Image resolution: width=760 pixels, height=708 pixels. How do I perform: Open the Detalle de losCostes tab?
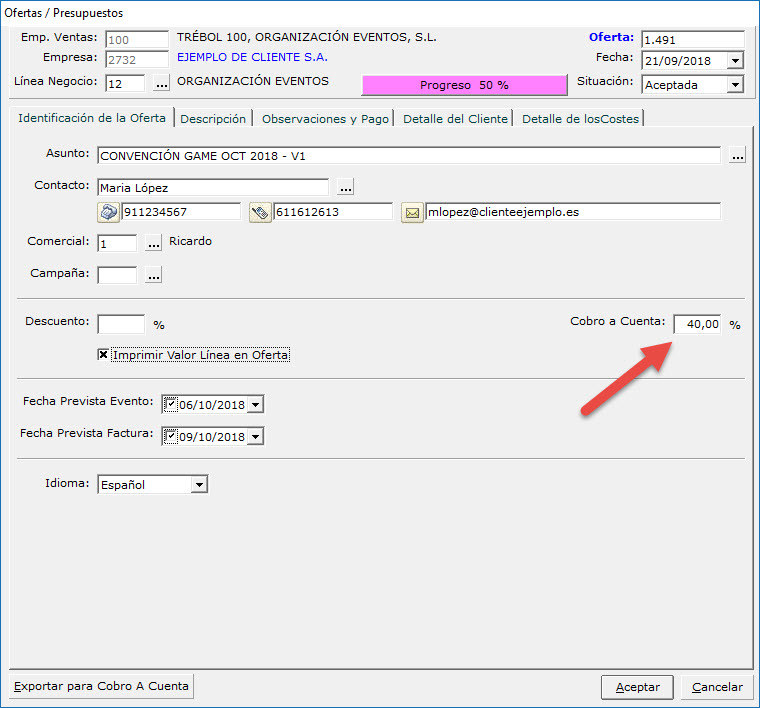(580, 119)
